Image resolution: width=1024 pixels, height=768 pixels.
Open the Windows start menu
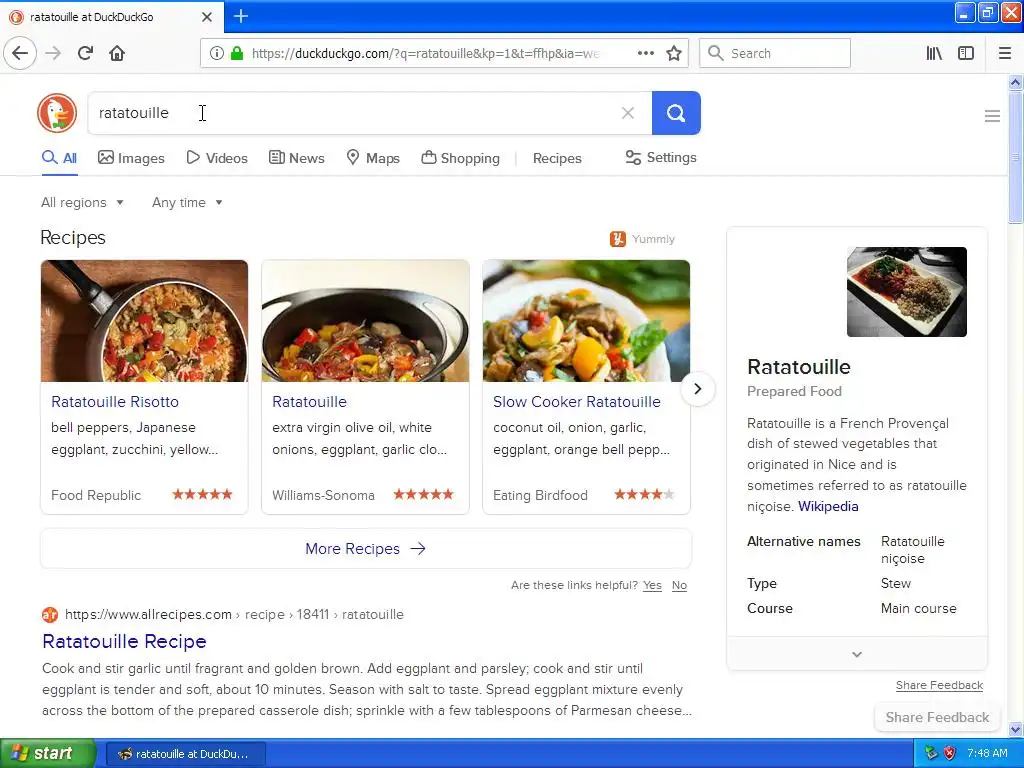(47, 754)
